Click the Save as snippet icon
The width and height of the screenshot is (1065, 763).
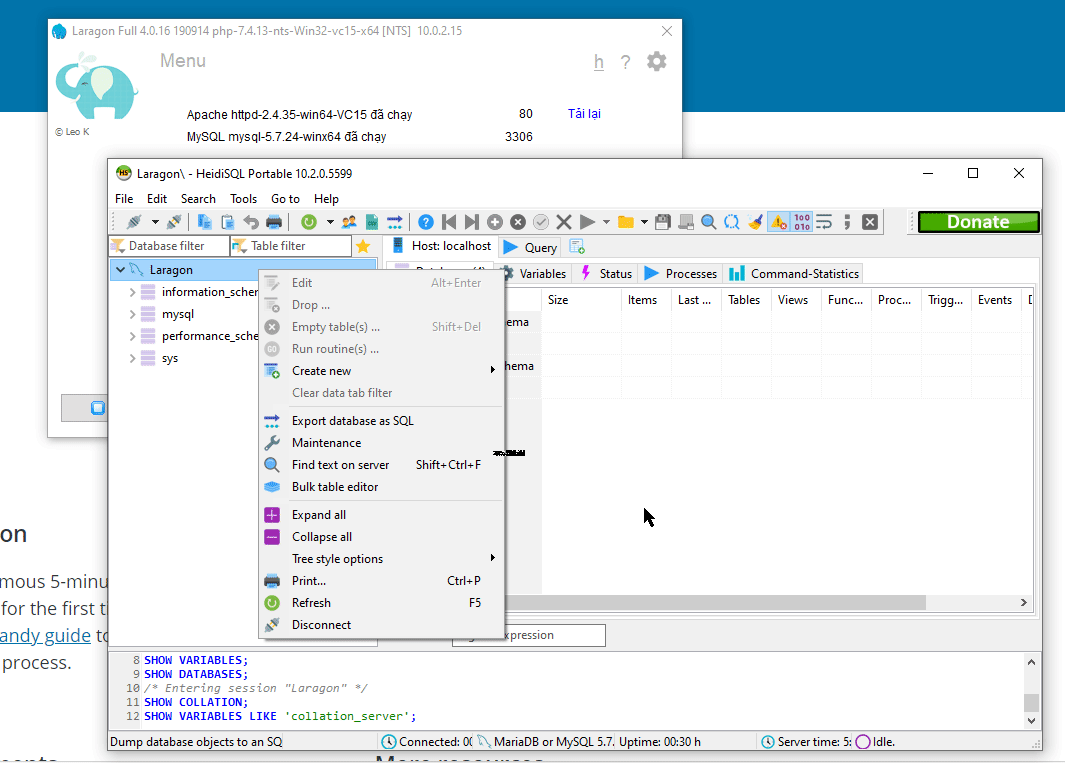coord(686,221)
